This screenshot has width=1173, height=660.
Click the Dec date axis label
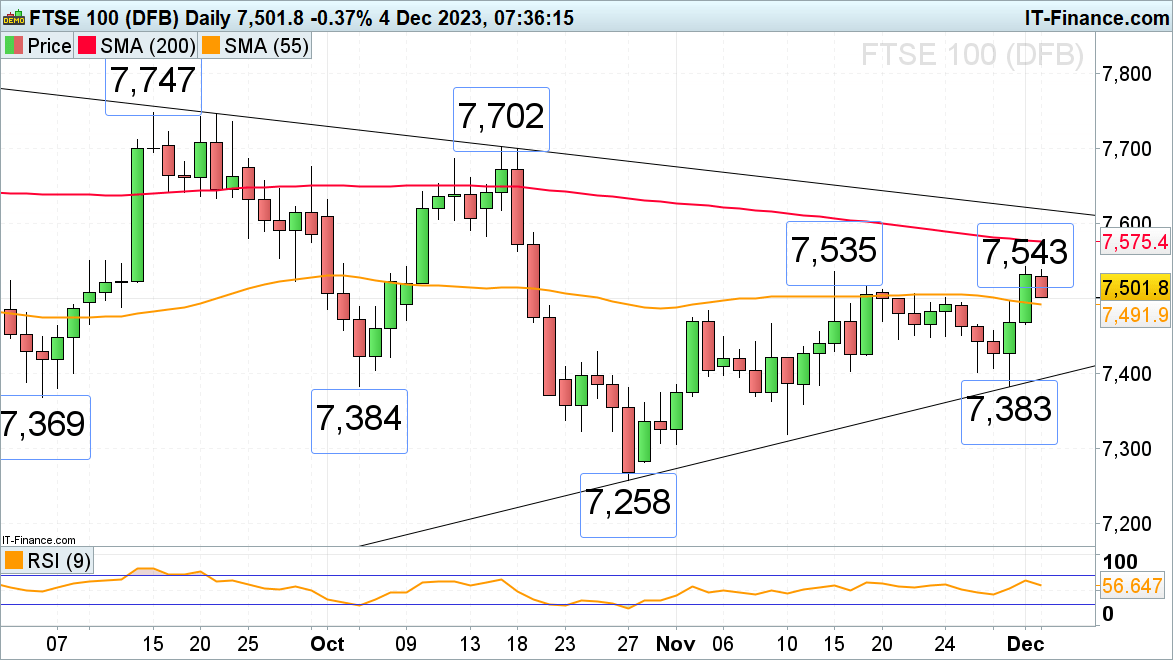point(1025,644)
